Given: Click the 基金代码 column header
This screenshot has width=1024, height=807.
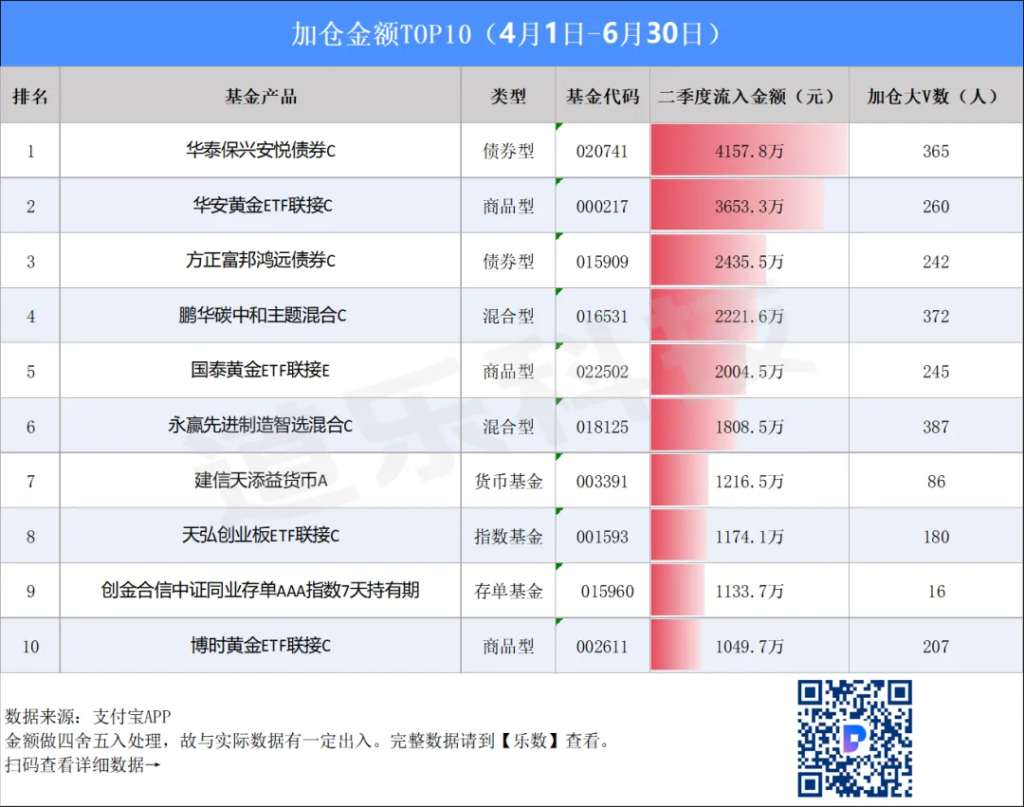Looking at the screenshot, I should [x=602, y=97].
